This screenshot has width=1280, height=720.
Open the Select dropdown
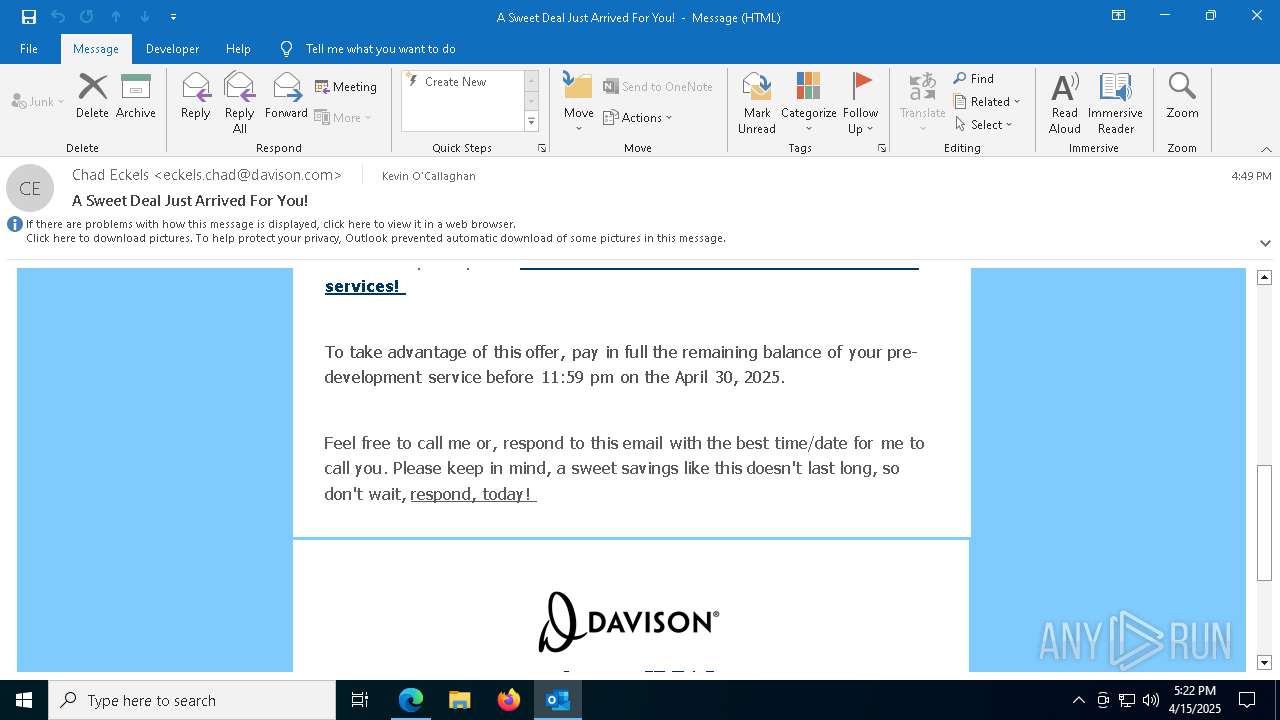984,125
